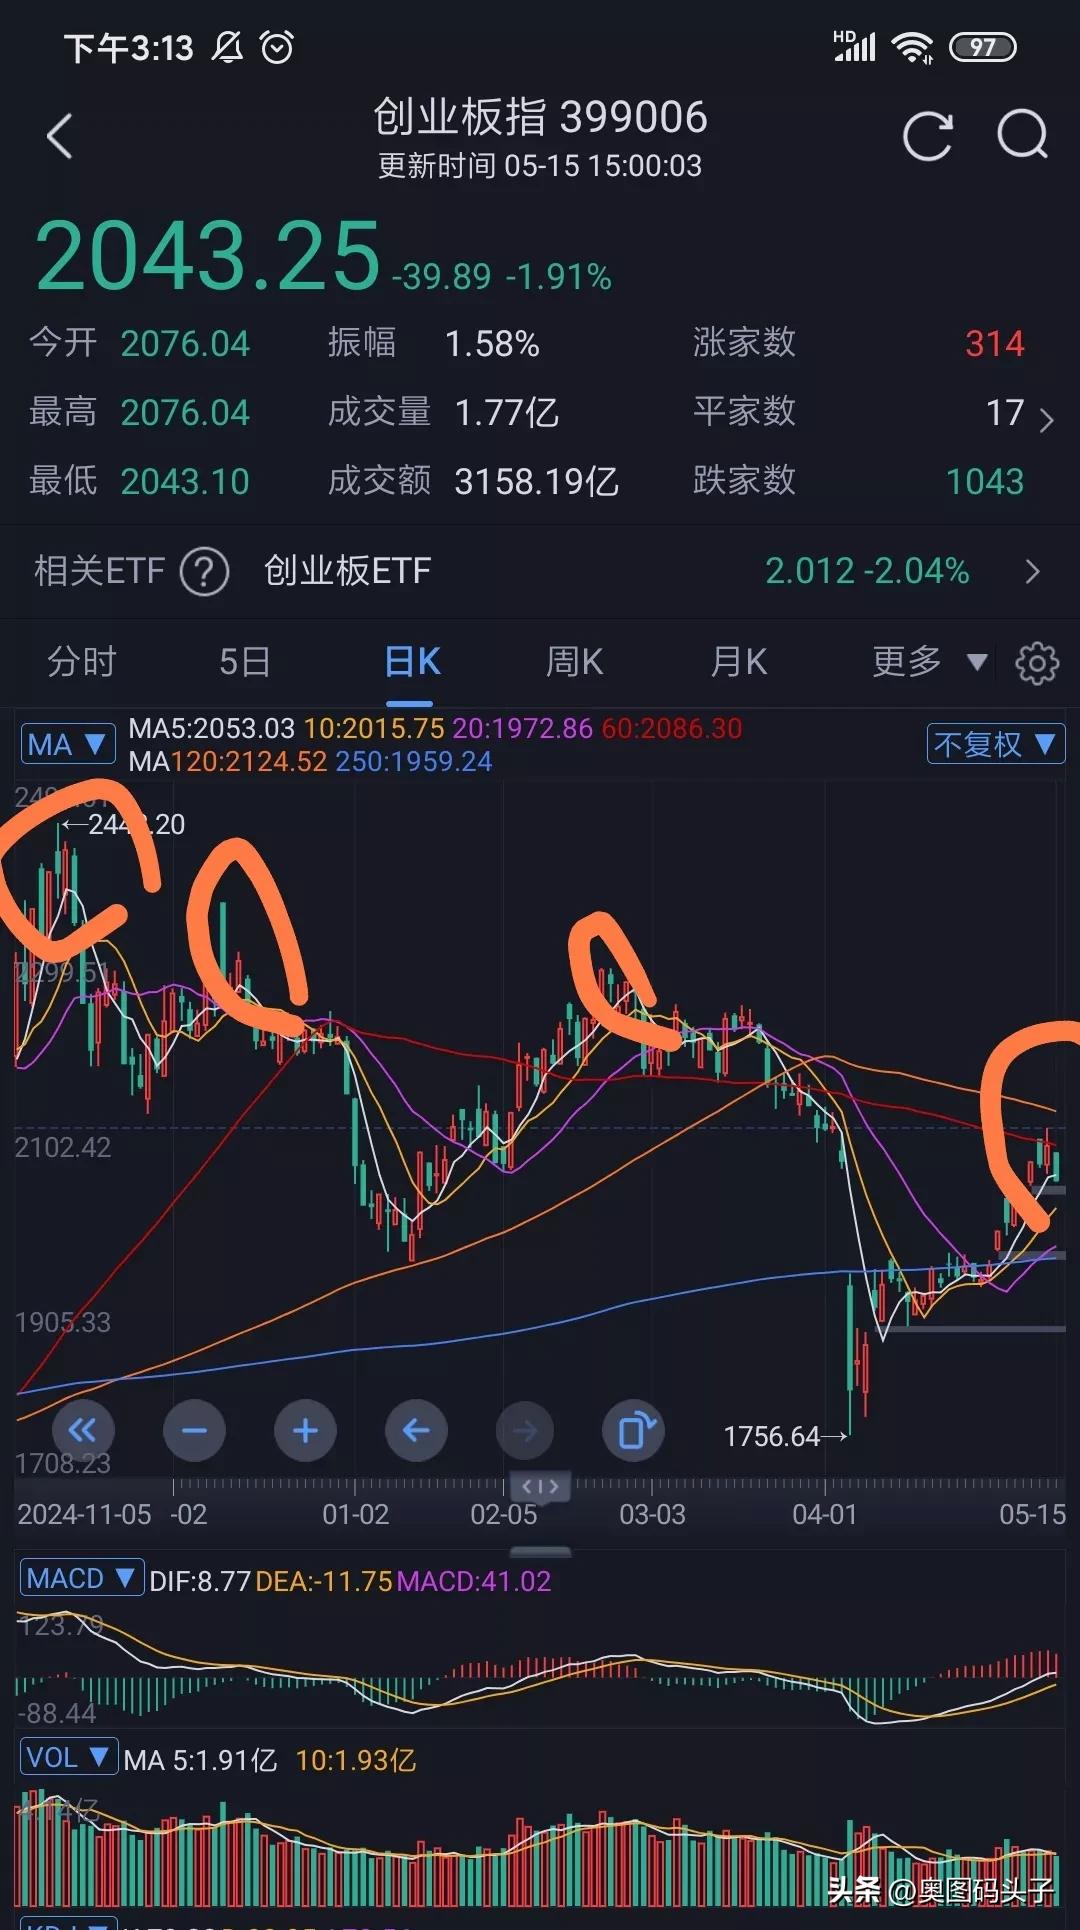Expand the VOL indicator selector

(x=69, y=1757)
